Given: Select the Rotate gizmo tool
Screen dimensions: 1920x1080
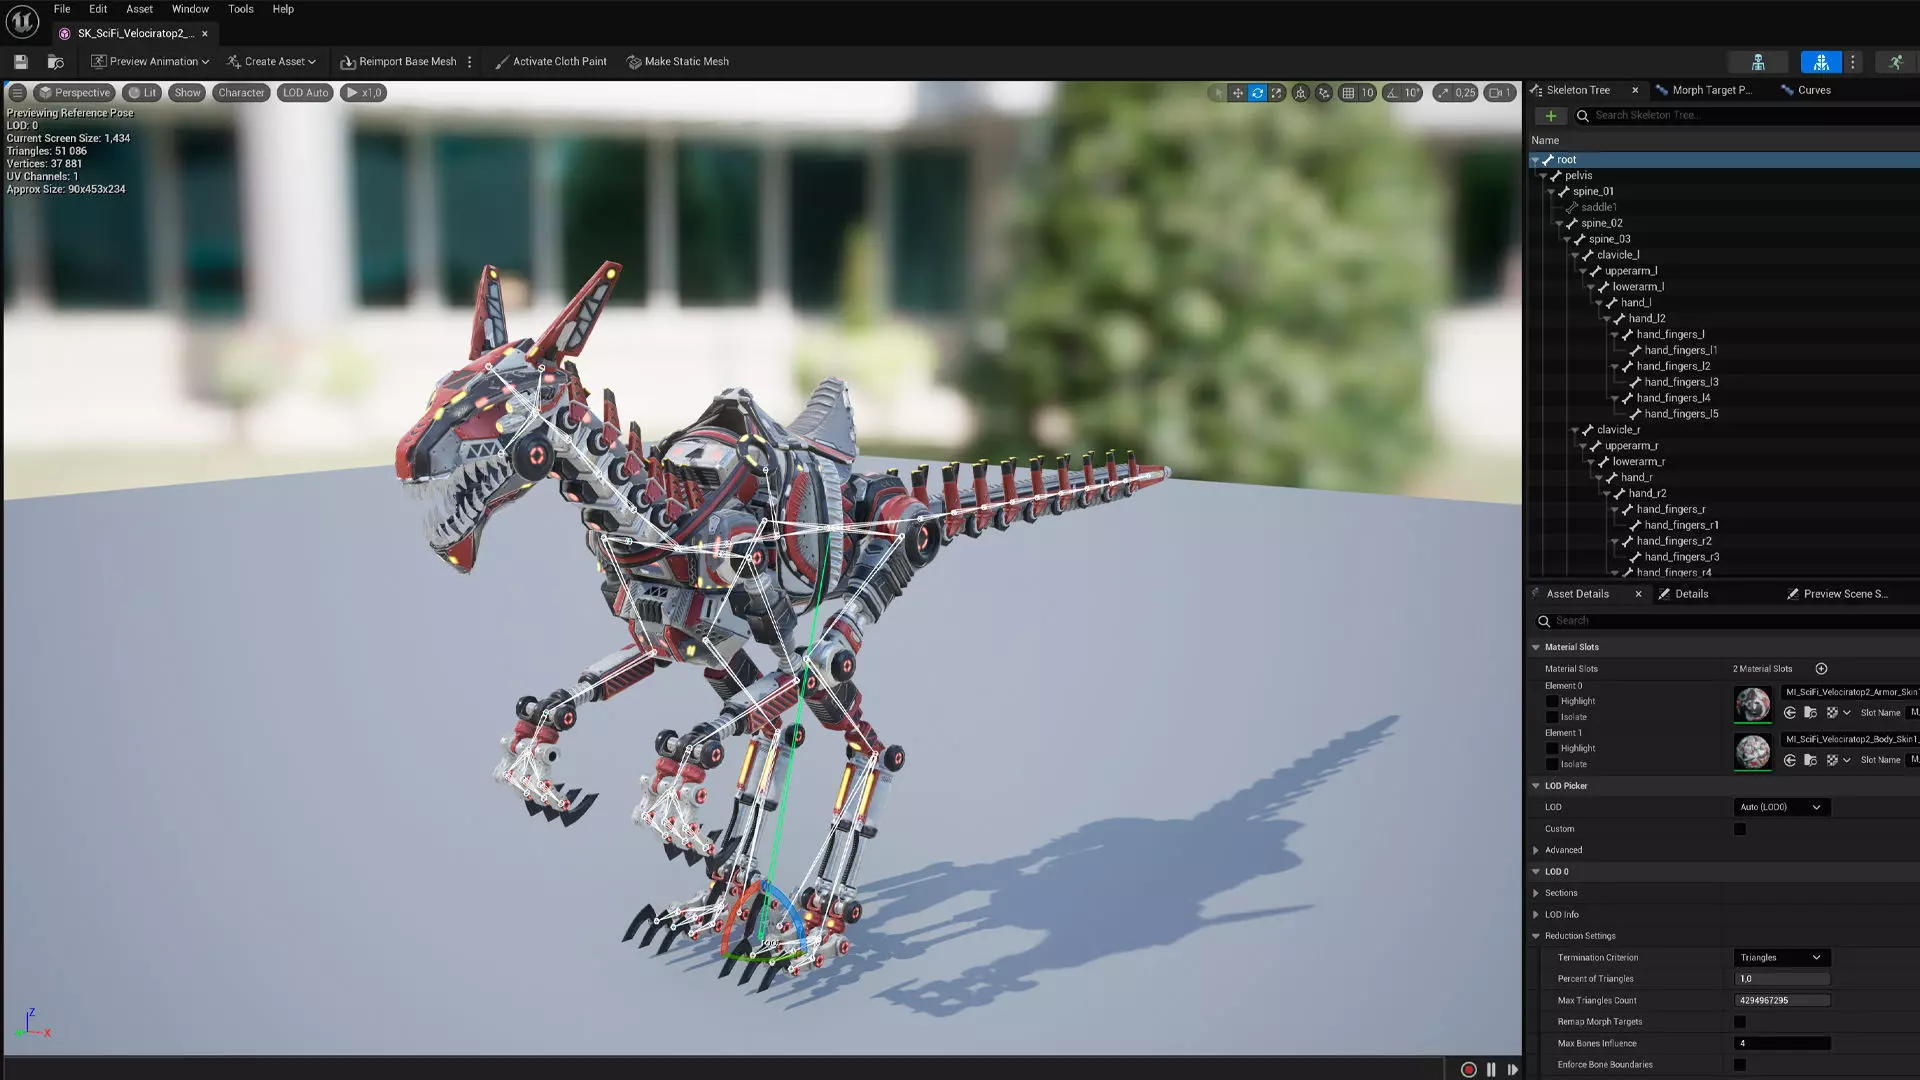Looking at the screenshot, I should (1257, 93).
